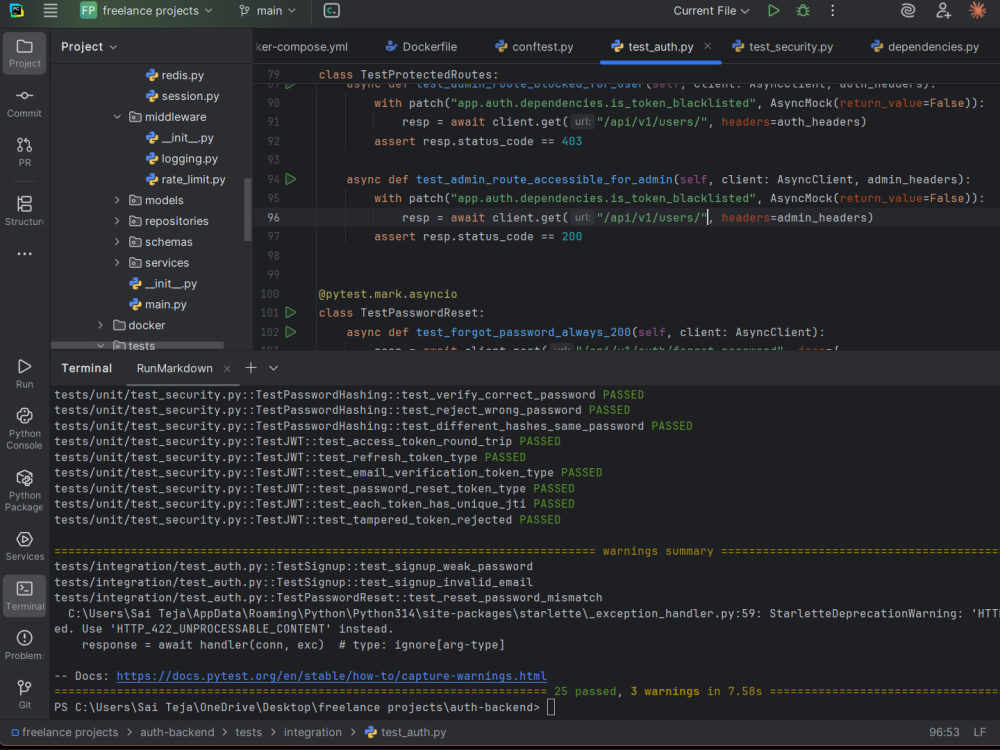Expand the models folder
This screenshot has width=1000, height=750.
tap(117, 200)
